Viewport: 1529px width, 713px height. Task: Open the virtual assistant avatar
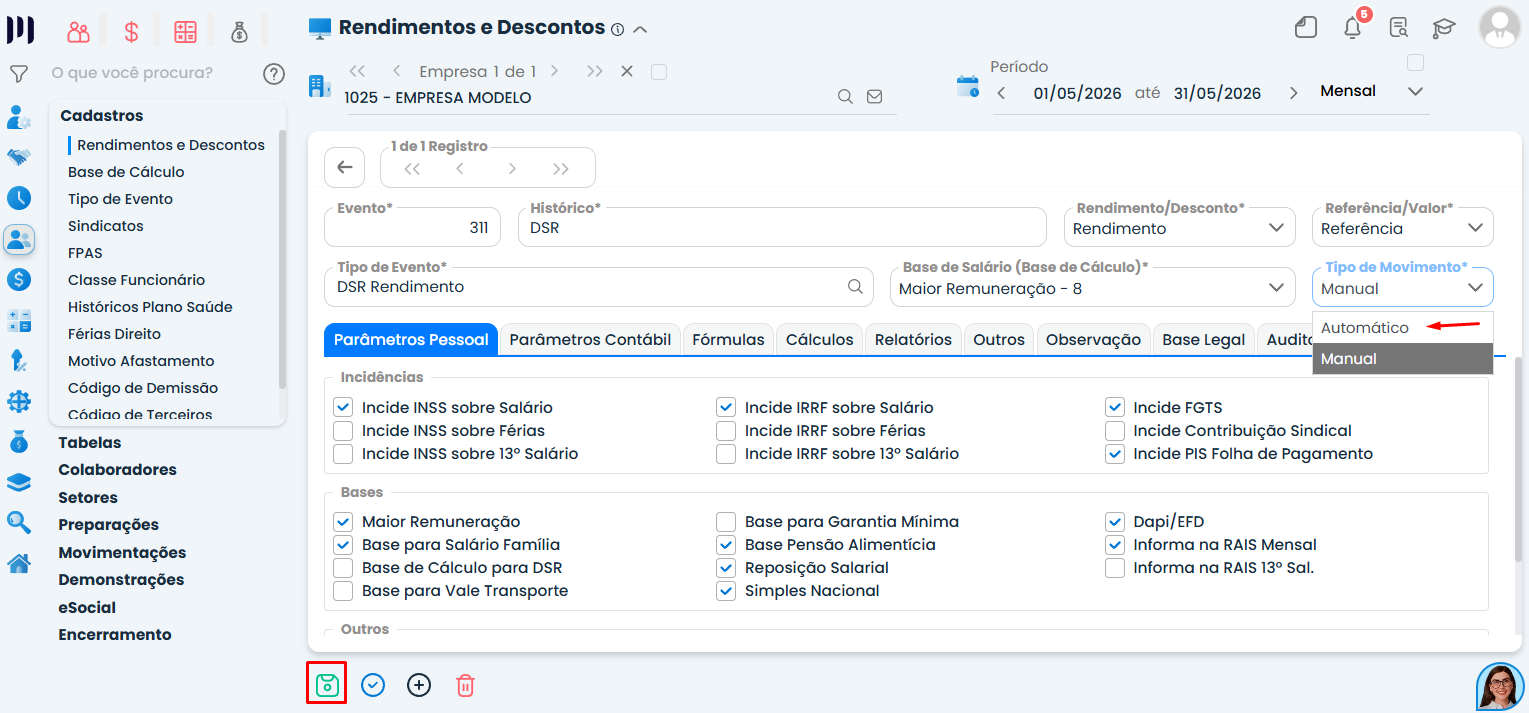point(1500,687)
